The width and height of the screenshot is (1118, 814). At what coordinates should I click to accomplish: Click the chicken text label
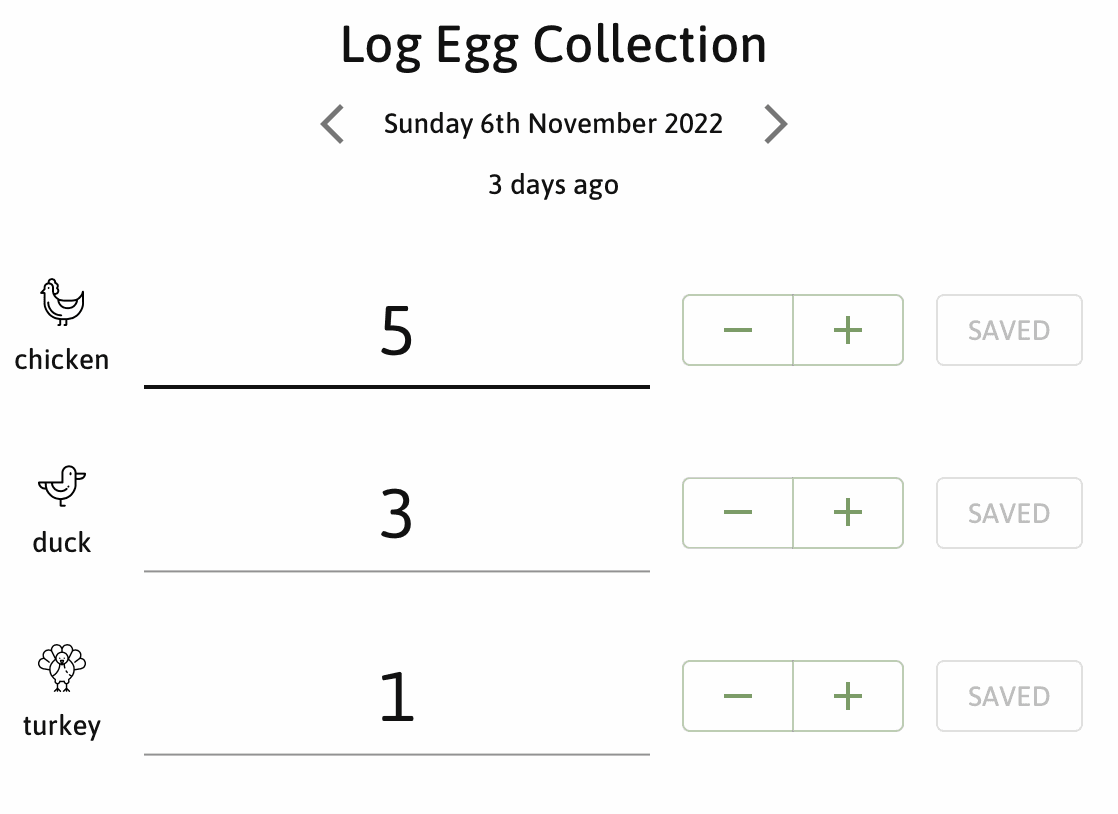click(62, 360)
